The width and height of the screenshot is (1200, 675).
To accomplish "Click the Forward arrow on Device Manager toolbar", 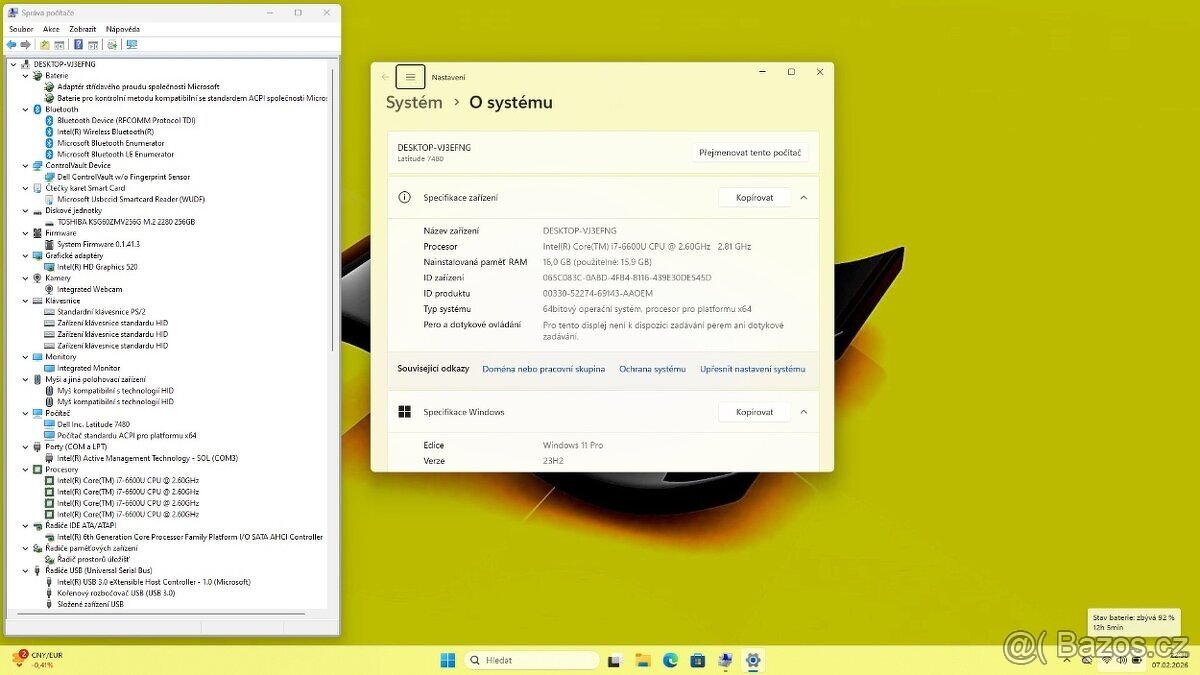I will click(x=25, y=44).
